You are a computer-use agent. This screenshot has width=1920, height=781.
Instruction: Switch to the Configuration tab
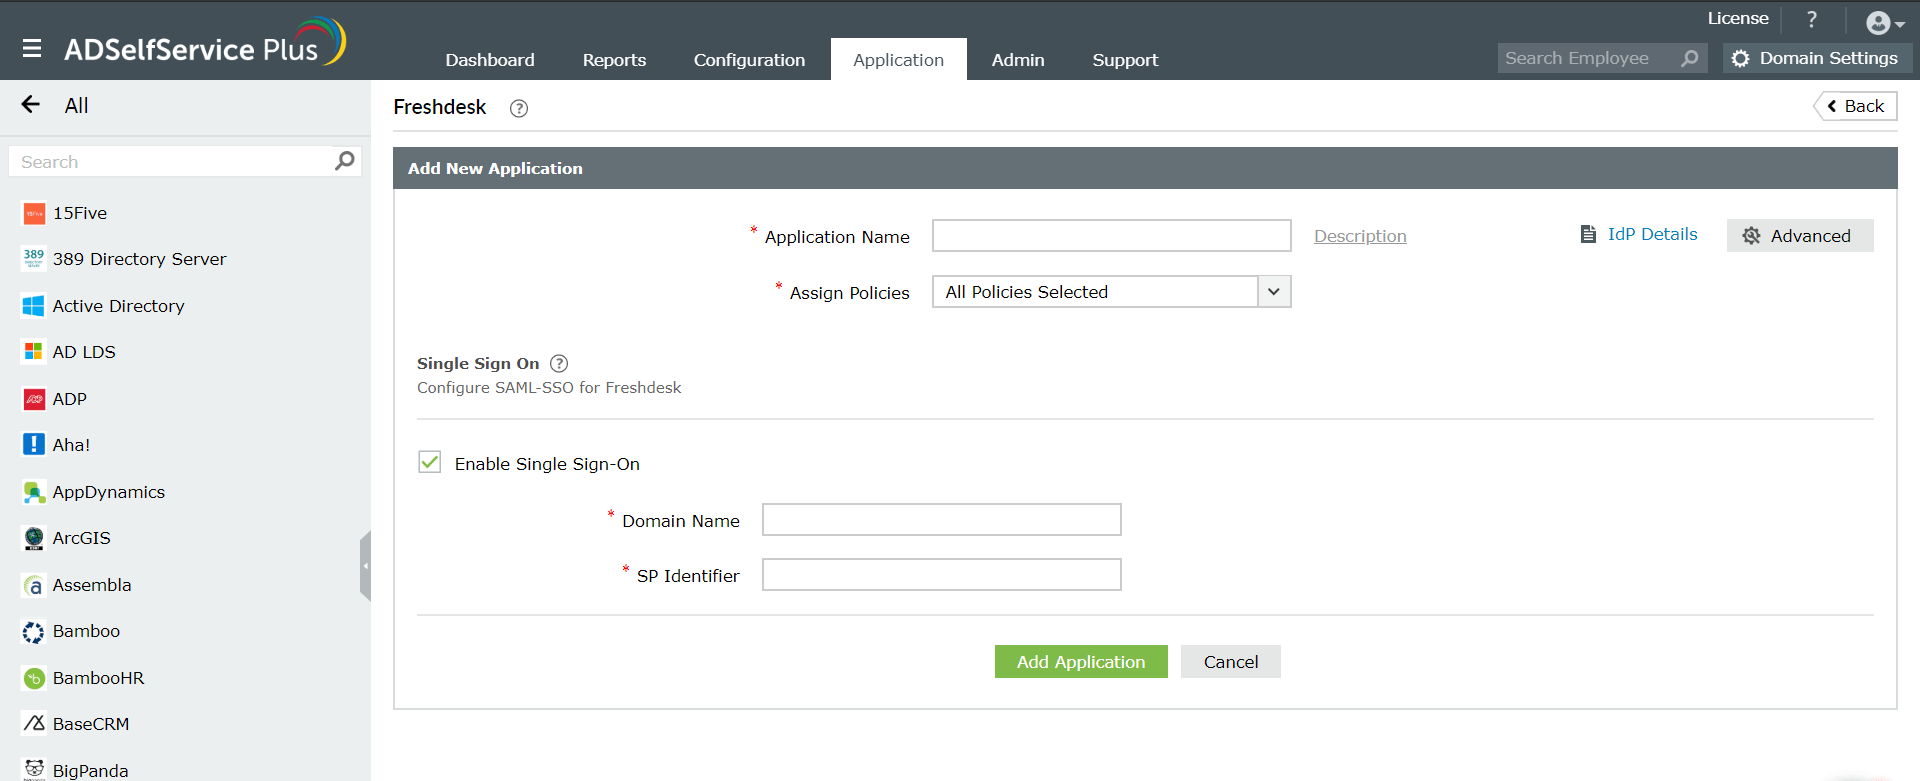[749, 60]
